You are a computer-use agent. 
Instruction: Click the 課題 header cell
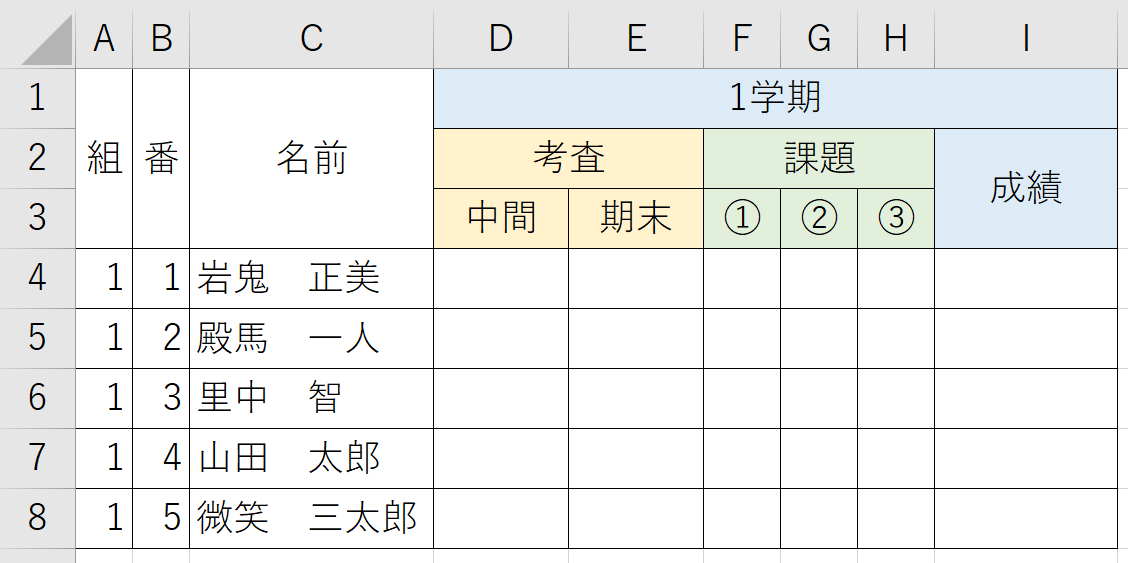(x=819, y=158)
